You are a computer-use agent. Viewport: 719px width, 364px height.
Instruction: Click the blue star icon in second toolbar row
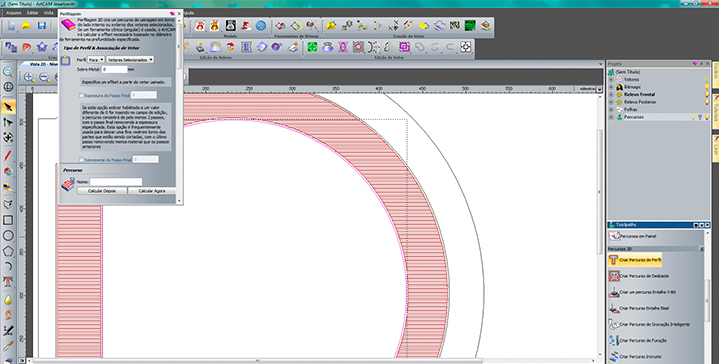point(42,47)
